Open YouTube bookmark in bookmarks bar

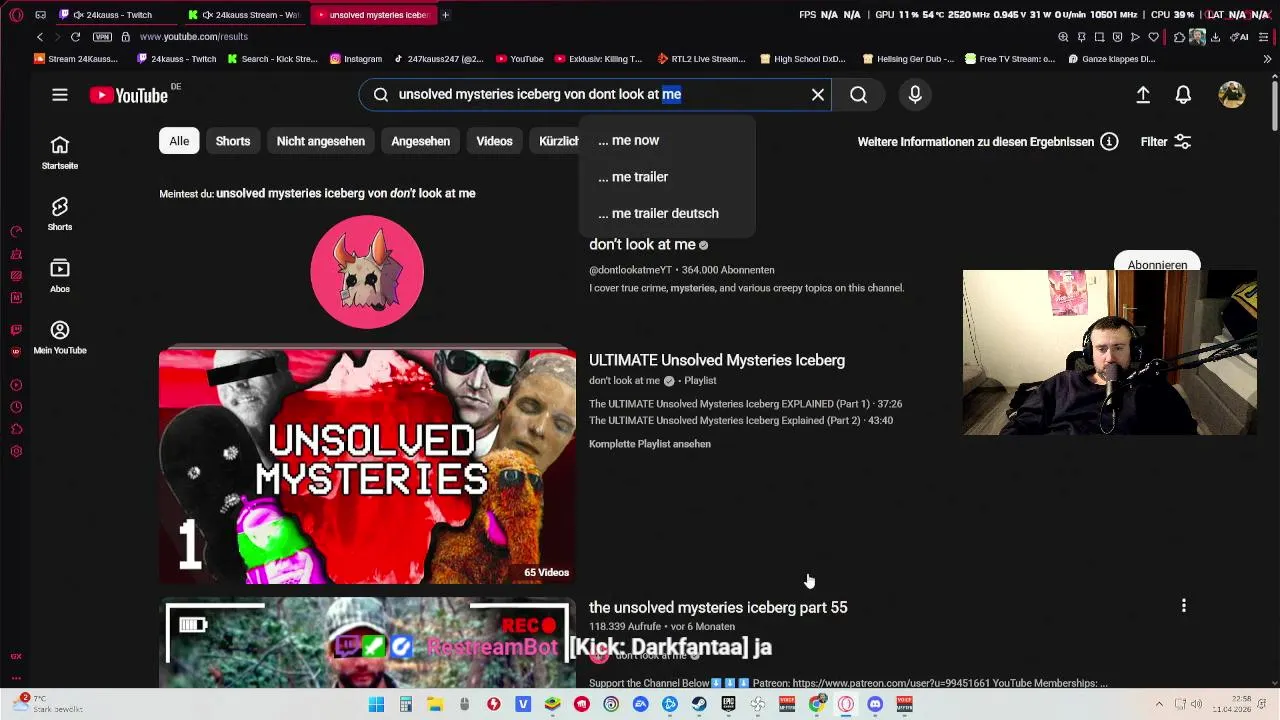click(x=520, y=59)
